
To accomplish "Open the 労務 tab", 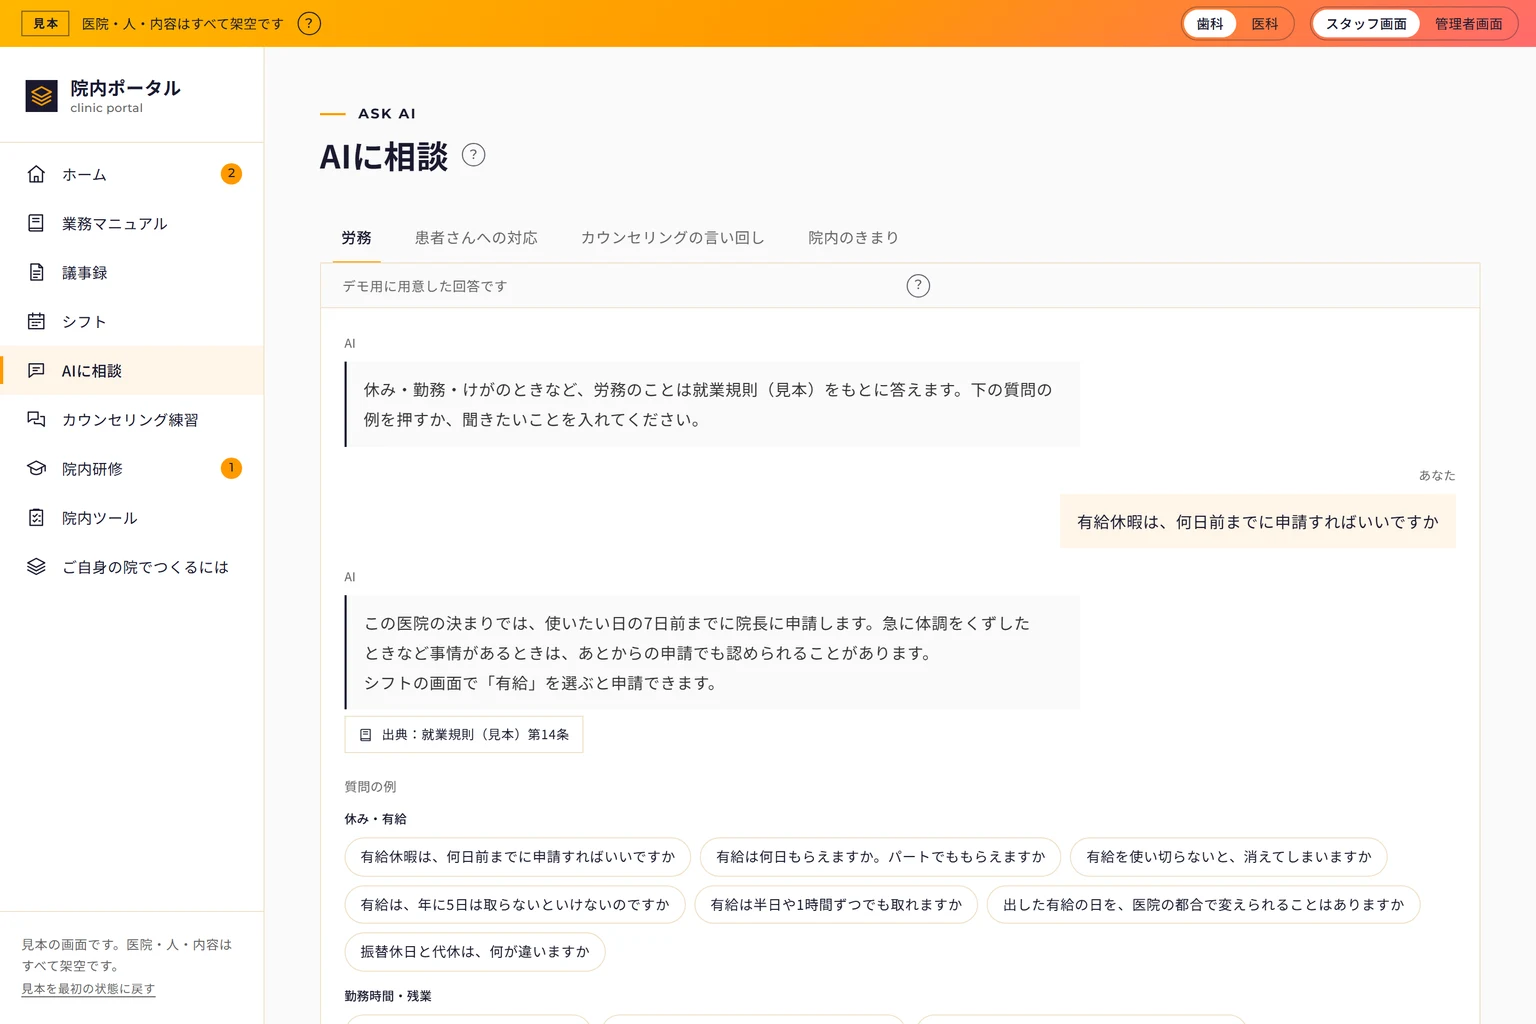I will 356,238.
